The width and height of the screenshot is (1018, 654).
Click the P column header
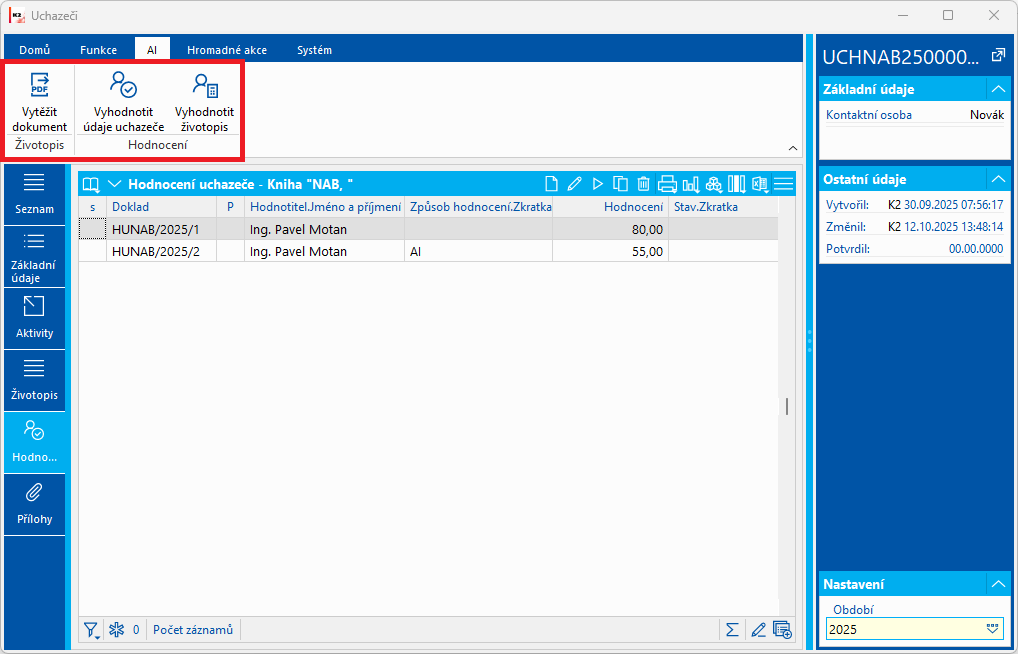tap(230, 207)
